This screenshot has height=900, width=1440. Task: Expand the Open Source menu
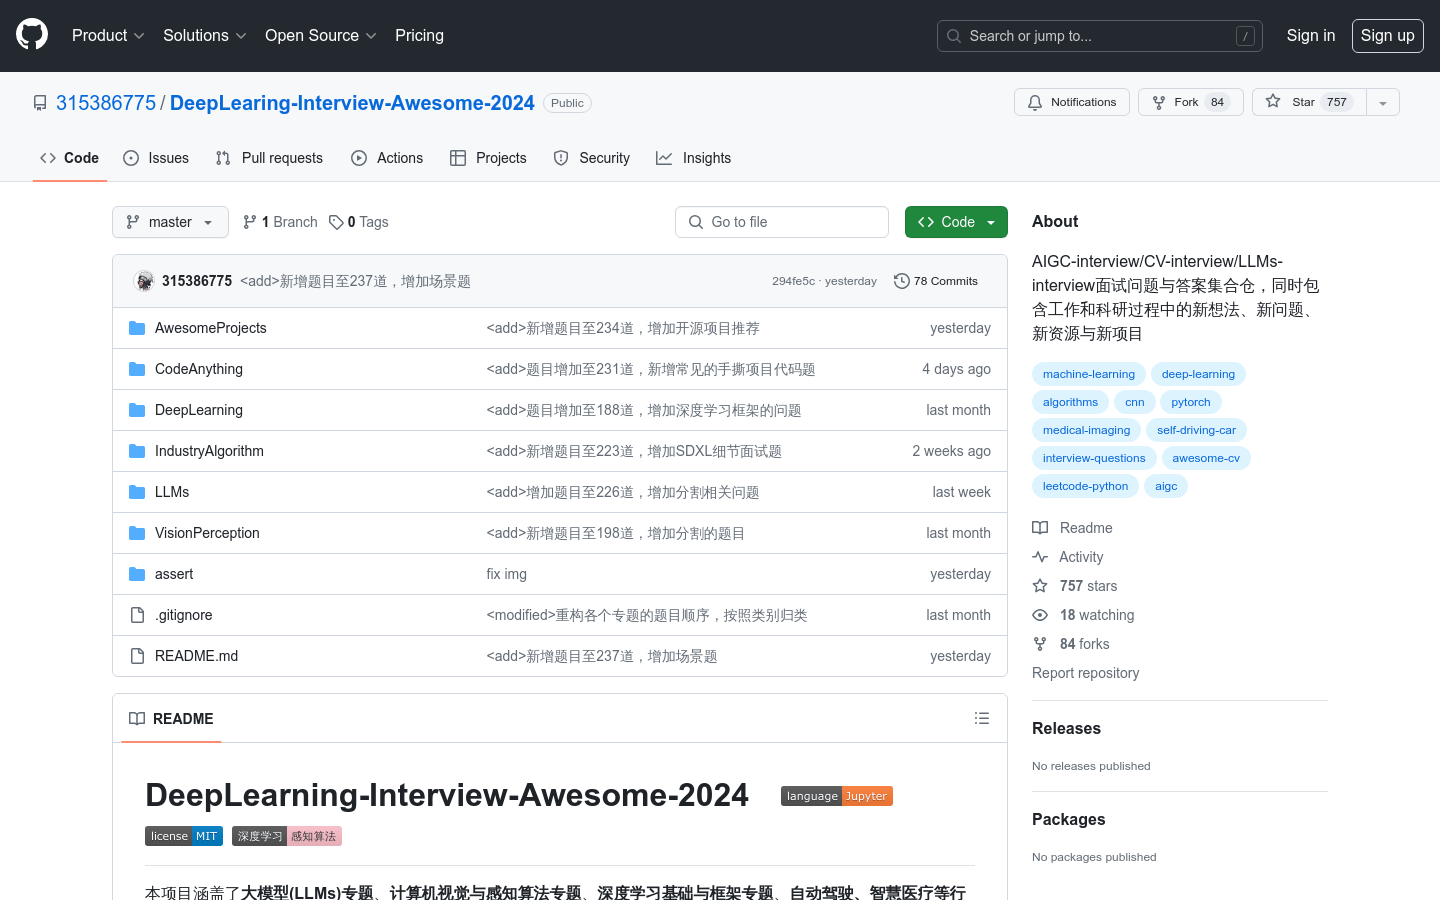pos(320,35)
